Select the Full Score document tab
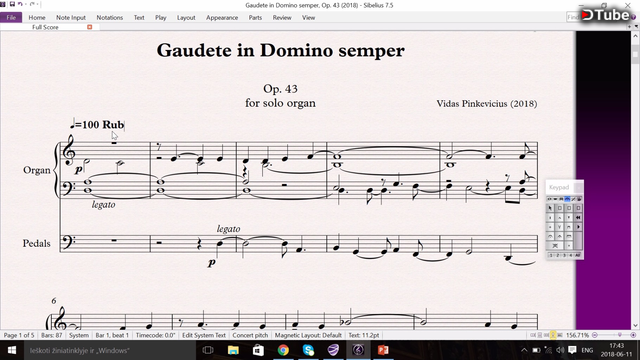This screenshot has width=640, height=360. [x=45, y=27]
